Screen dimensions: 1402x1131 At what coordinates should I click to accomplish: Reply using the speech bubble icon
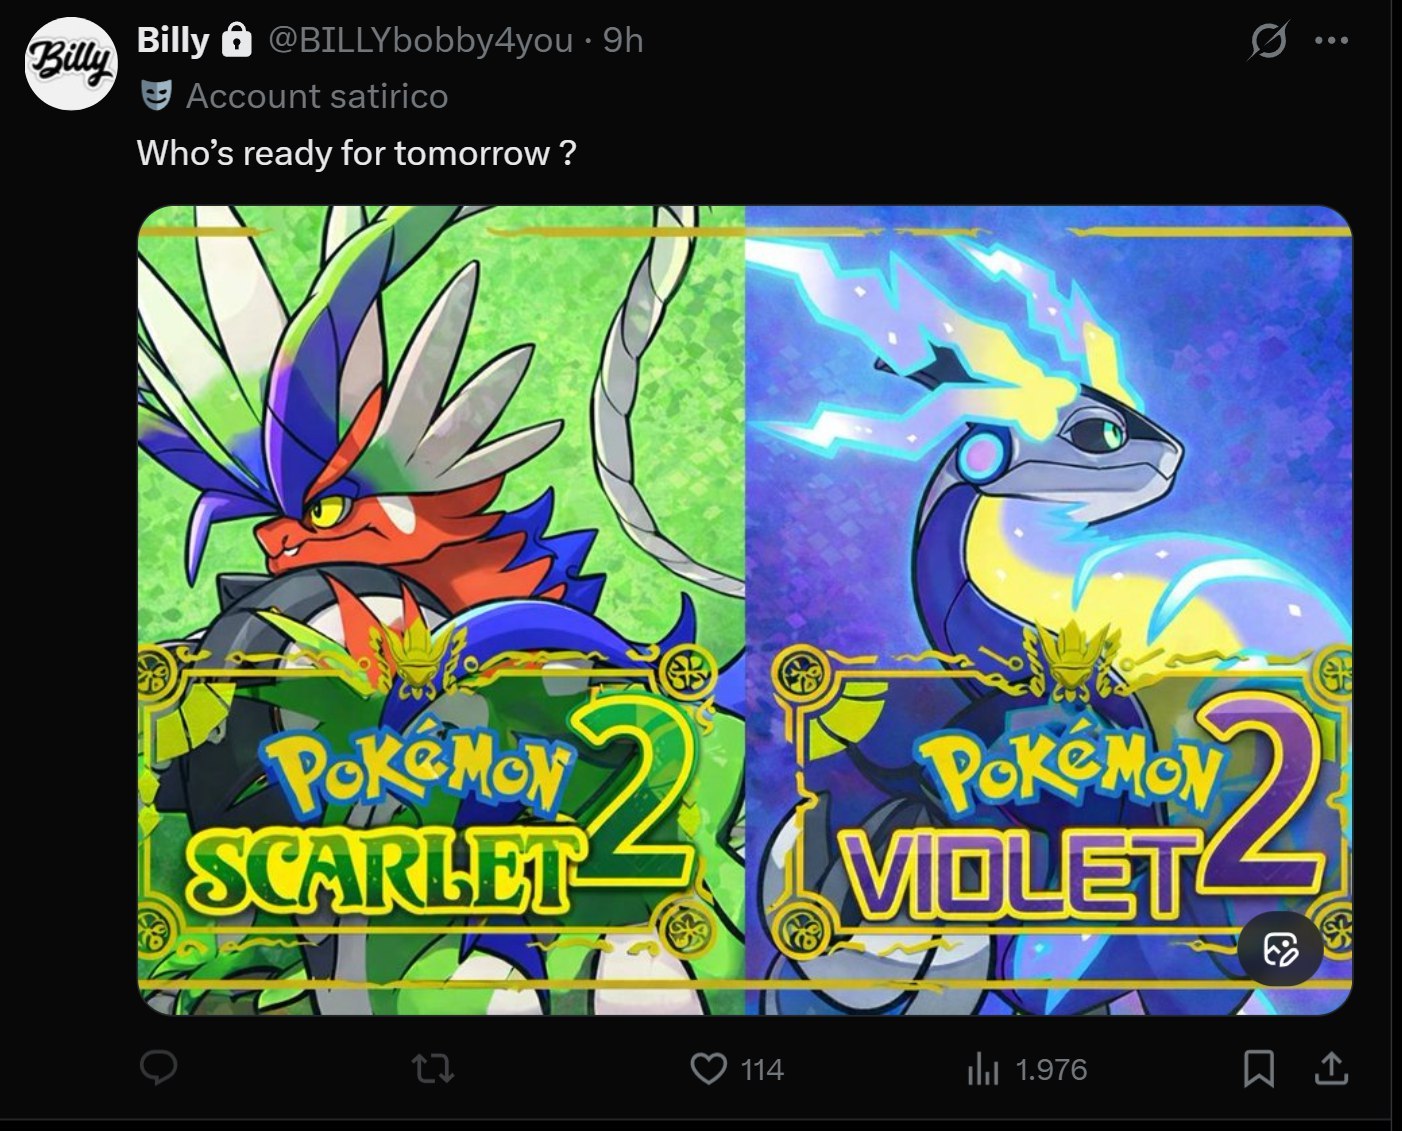[x=158, y=1069]
